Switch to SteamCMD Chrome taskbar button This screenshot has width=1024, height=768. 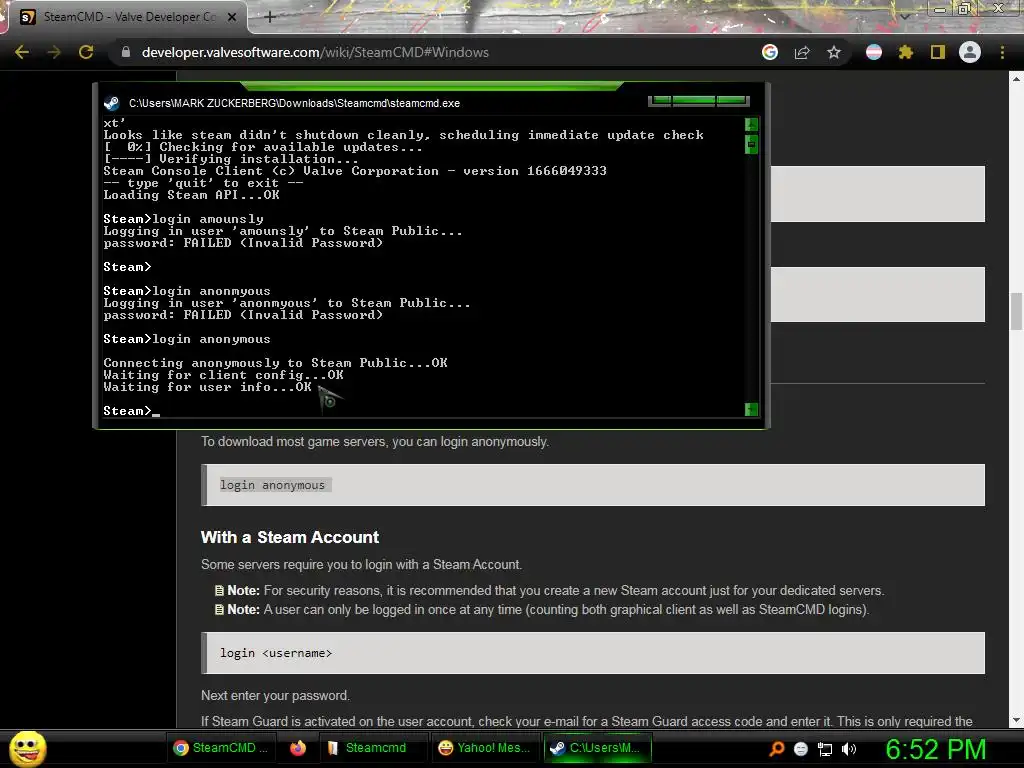coord(221,748)
